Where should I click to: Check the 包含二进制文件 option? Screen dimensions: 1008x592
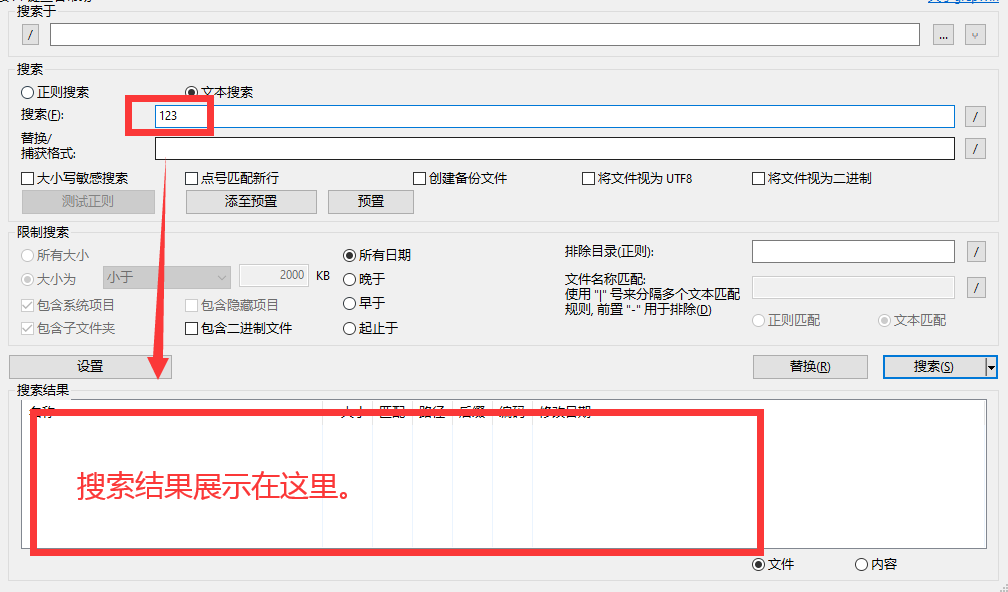click(x=192, y=328)
